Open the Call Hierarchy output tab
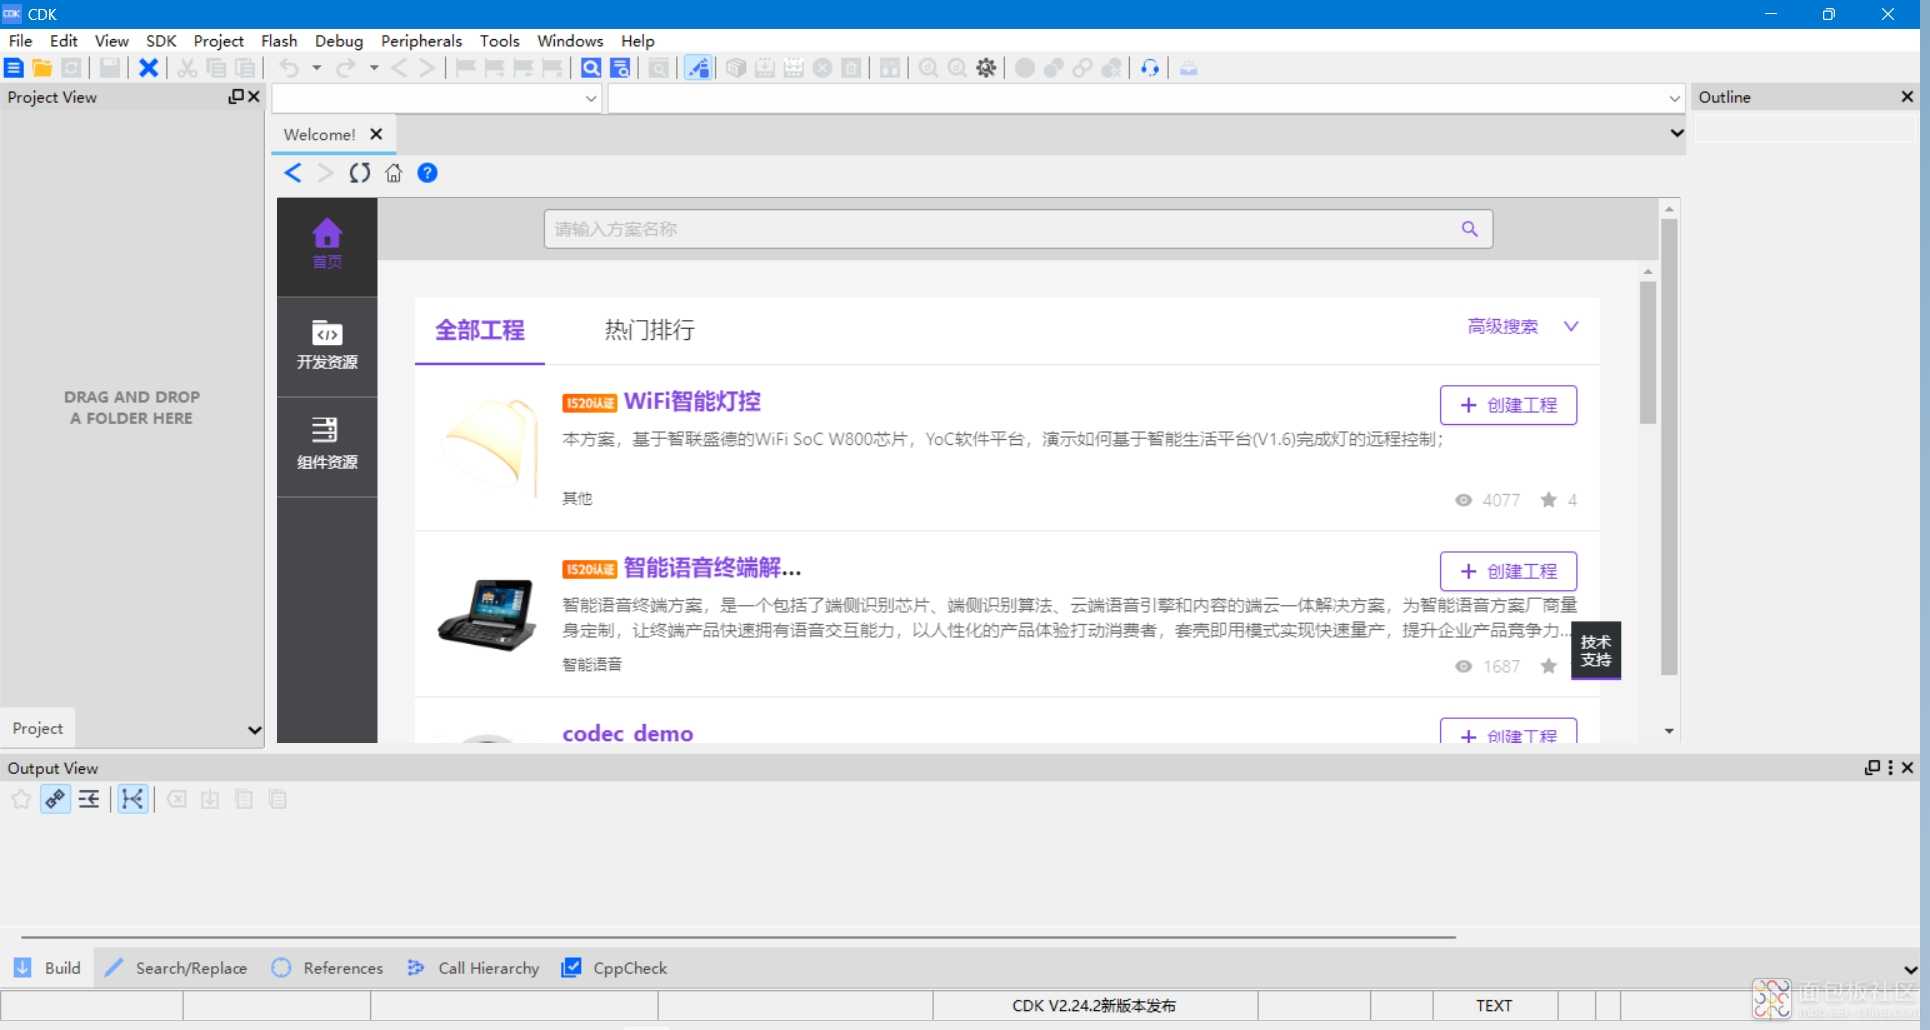This screenshot has width=1930, height=1030. click(473, 968)
